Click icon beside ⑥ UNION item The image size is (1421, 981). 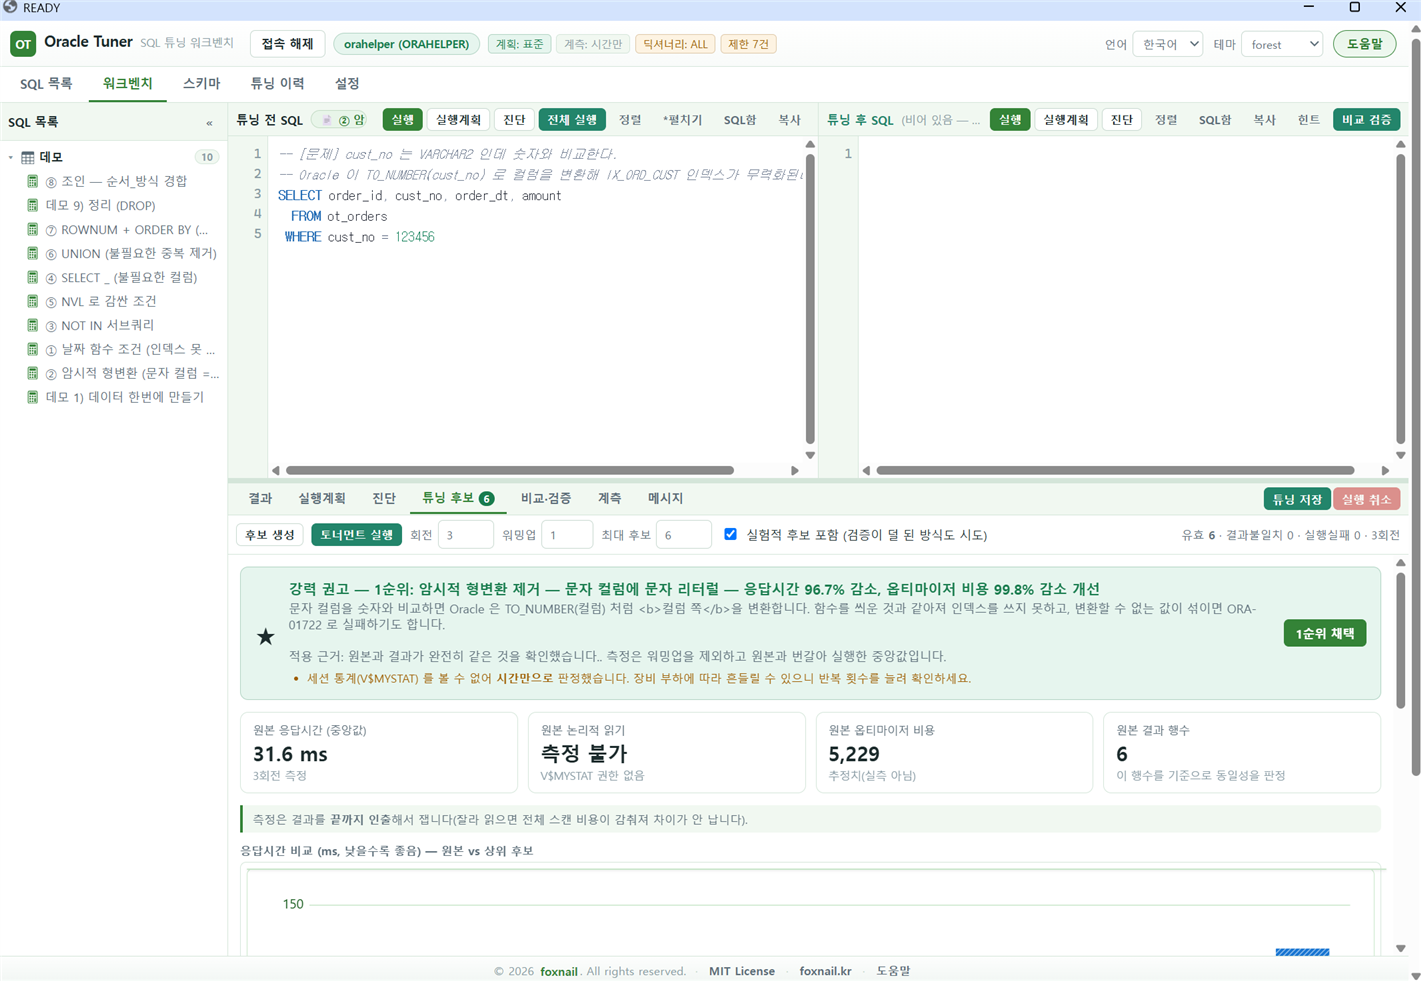33,253
